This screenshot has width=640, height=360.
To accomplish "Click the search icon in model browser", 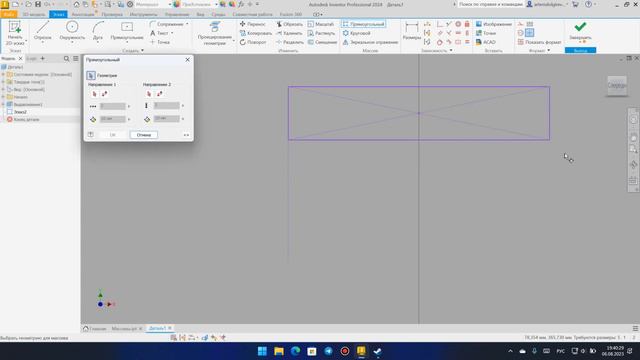I will [x=67, y=59].
